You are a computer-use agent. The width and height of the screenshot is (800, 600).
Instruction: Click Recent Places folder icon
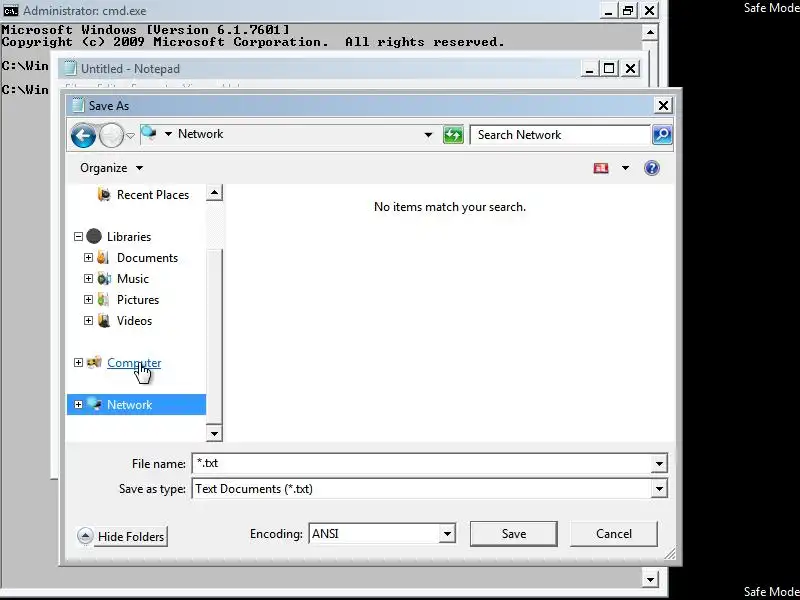[104, 194]
